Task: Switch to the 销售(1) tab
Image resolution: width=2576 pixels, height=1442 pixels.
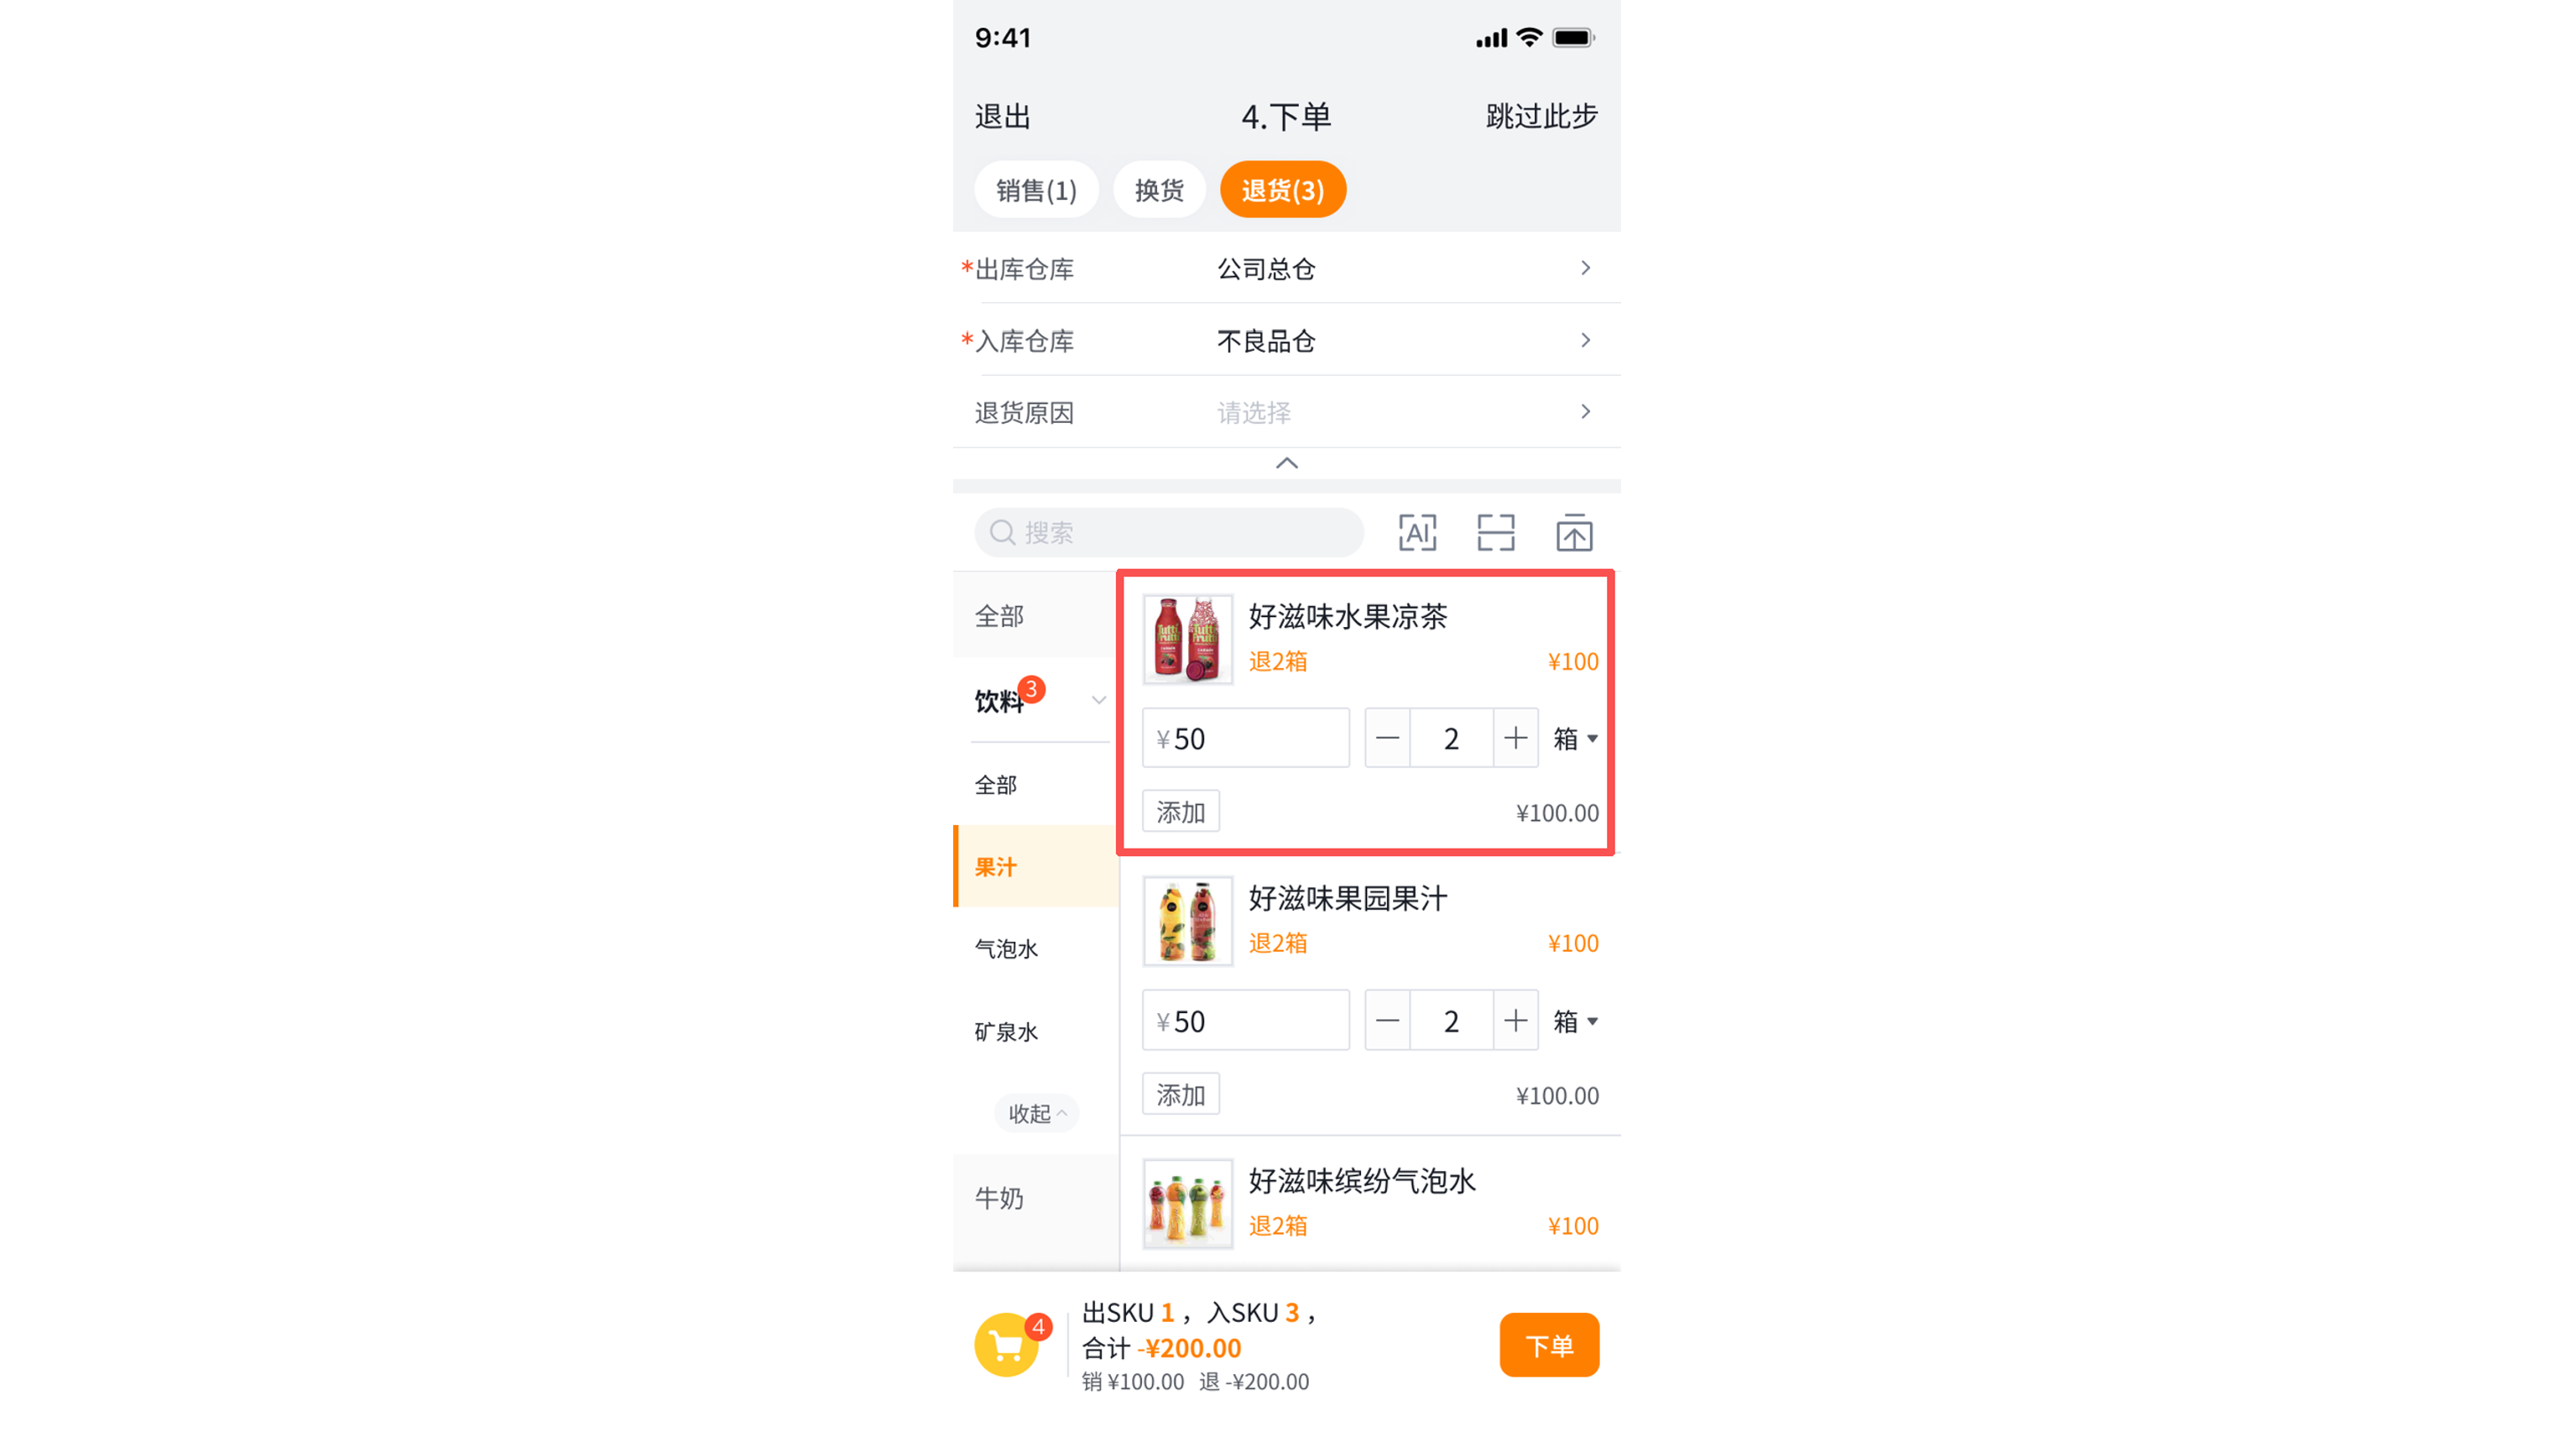Action: [x=1036, y=190]
